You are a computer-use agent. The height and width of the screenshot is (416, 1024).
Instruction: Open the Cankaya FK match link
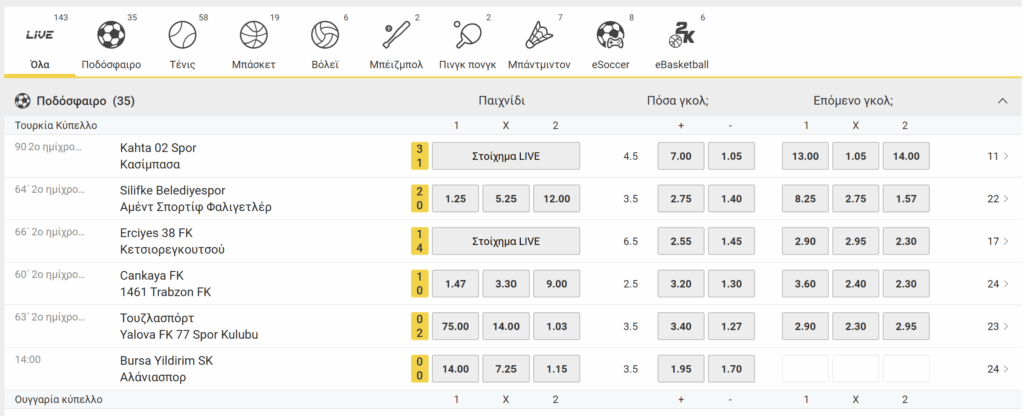click(x=165, y=284)
